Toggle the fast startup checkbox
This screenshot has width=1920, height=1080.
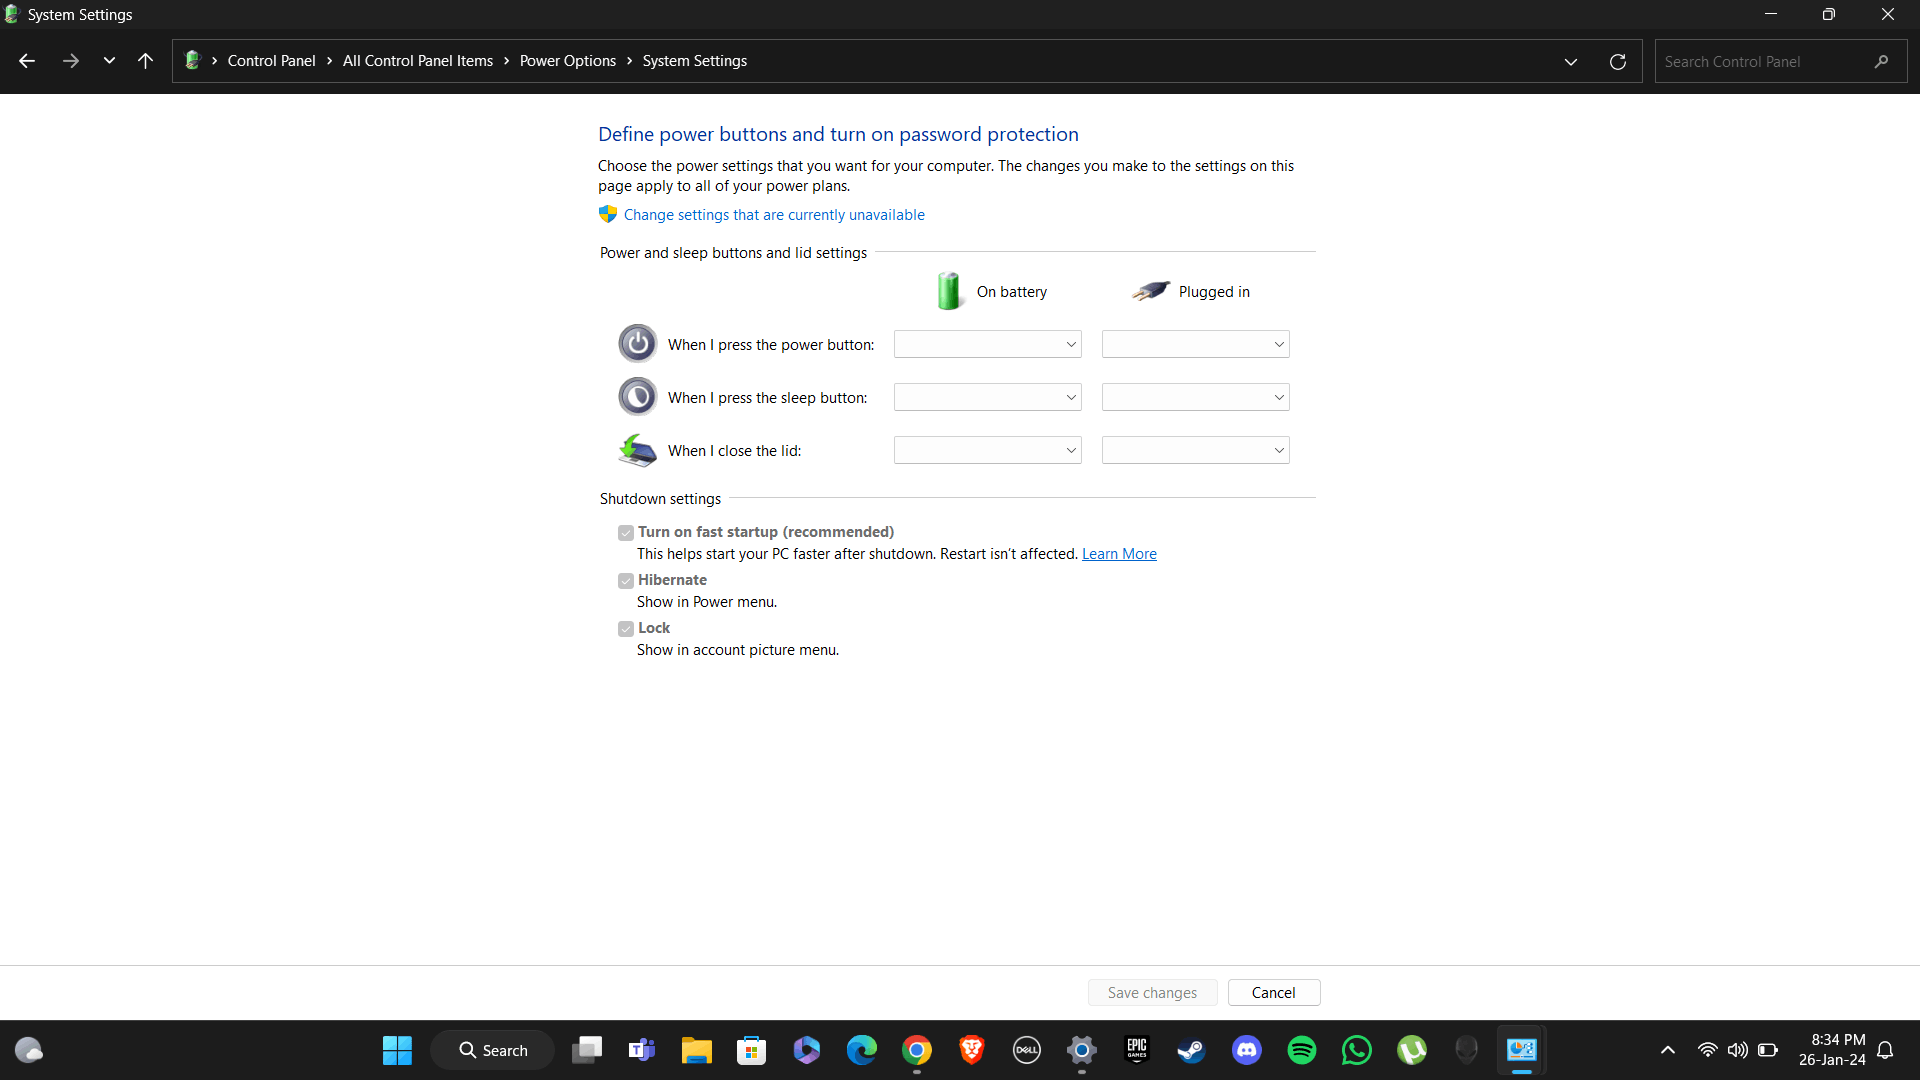point(626,533)
